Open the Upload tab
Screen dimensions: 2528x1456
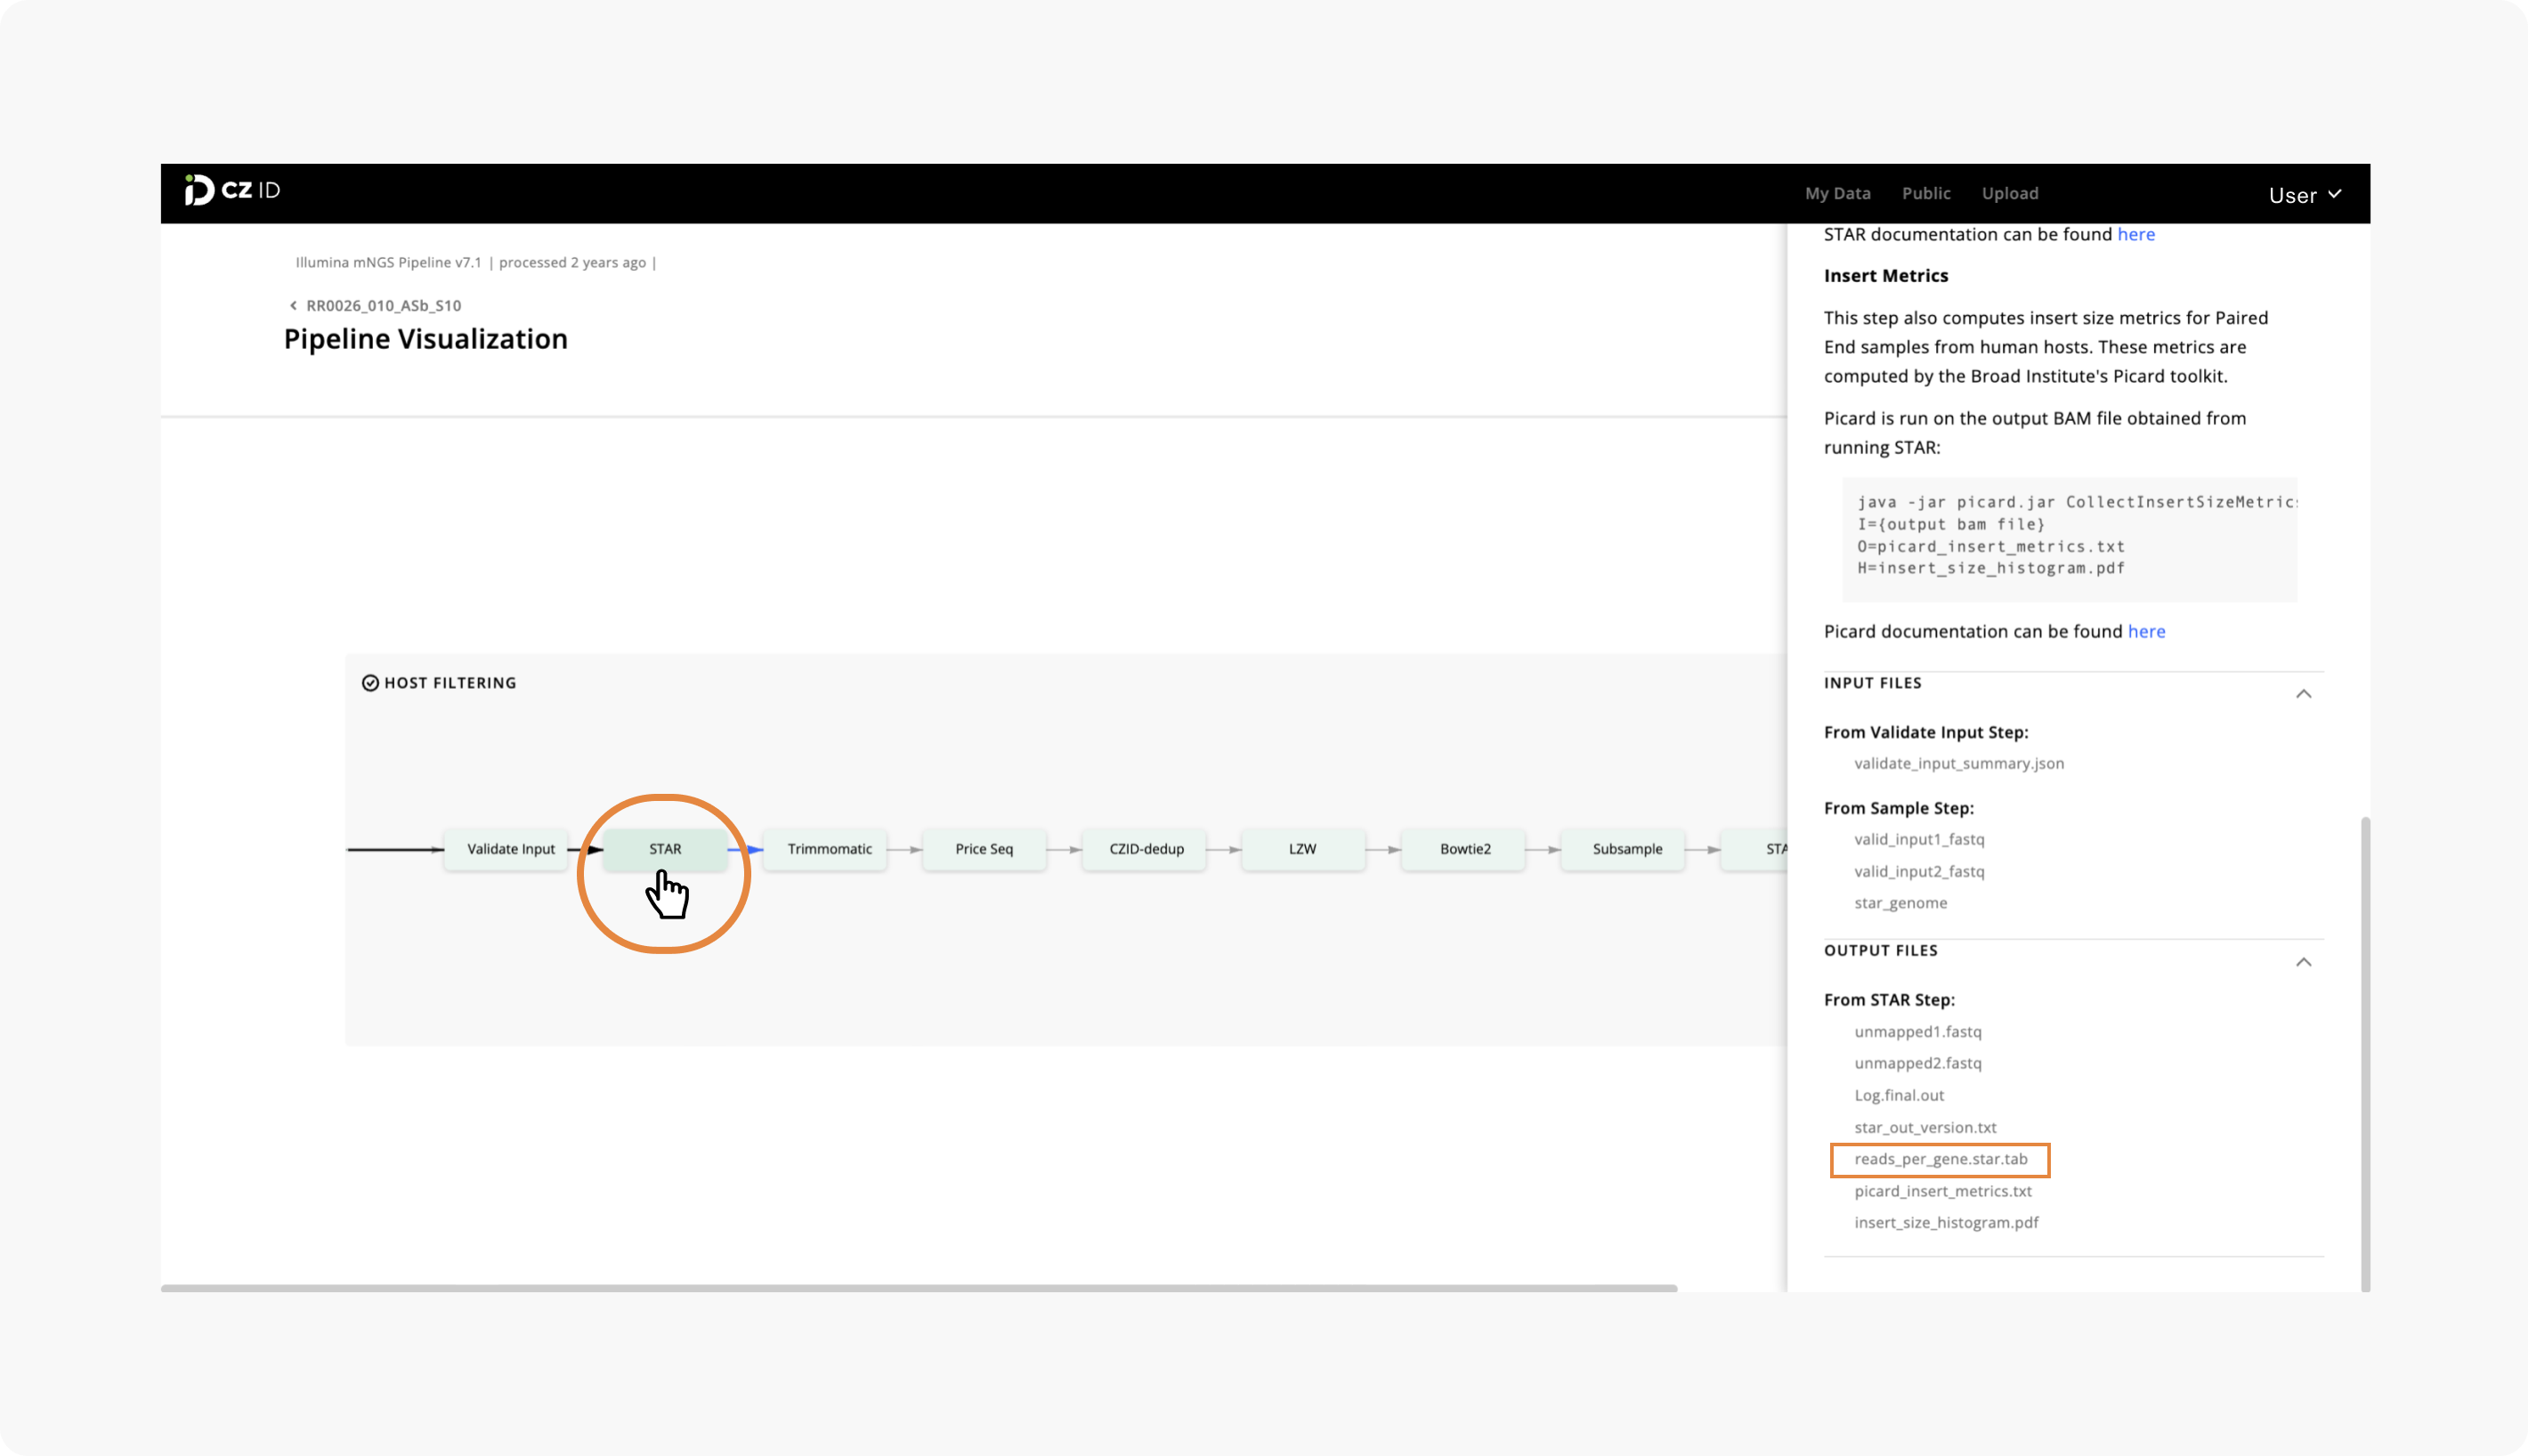(2010, 194)
